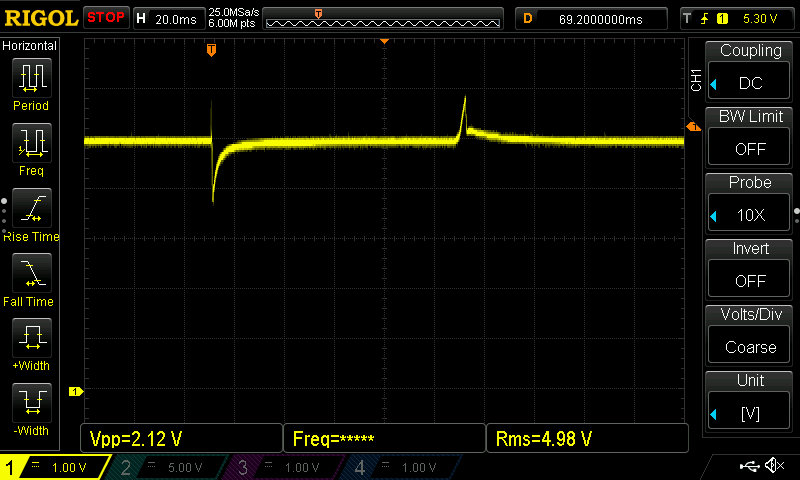Screen dimensions: 800x480
Task: Click the 25.0MSa/s sample rate readout
Action: click(x=234, y=12)
